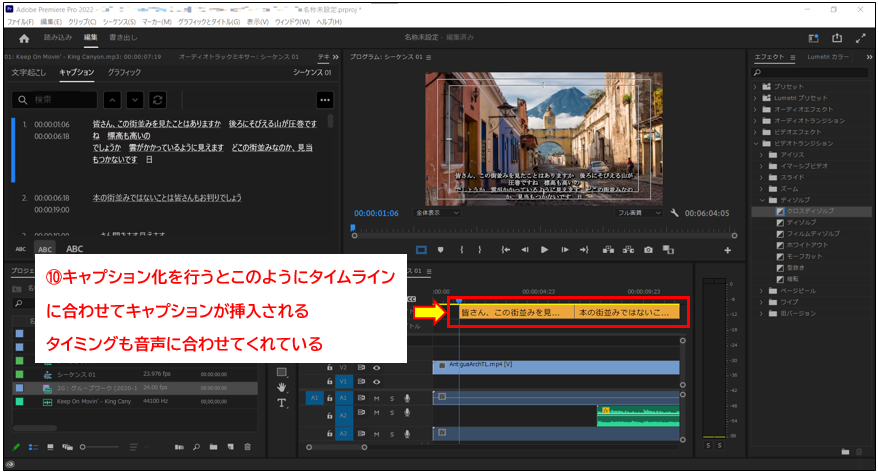Solo audio track A1

(392, 398)
